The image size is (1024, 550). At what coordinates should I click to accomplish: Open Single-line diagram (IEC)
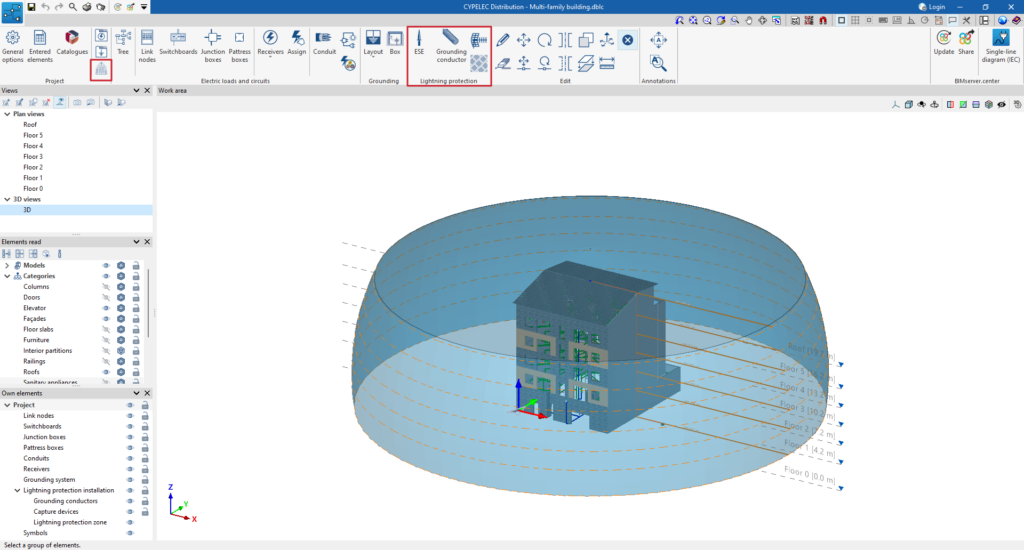[x=1000, y=46]
